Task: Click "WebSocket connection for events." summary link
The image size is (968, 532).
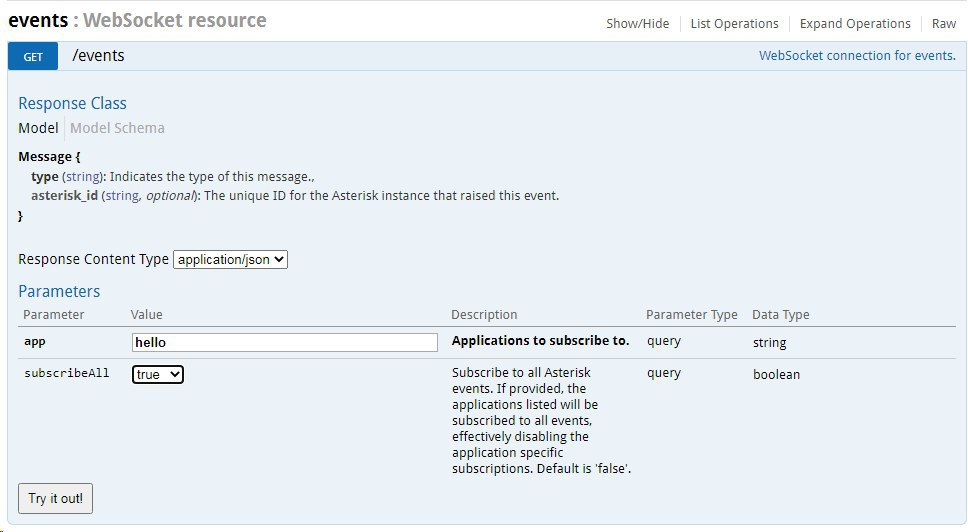Action: coord(857,56)
